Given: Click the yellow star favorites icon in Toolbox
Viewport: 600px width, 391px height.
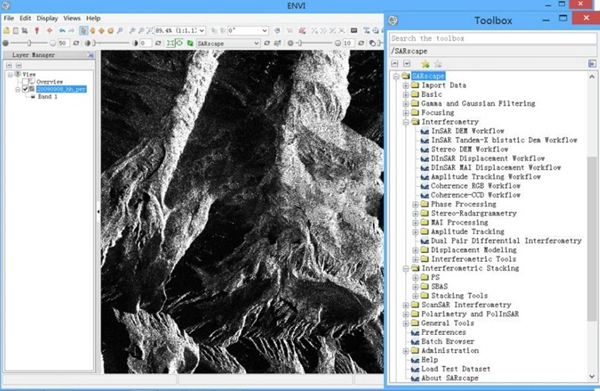Looking at the screenshot, I should point(425,64).
